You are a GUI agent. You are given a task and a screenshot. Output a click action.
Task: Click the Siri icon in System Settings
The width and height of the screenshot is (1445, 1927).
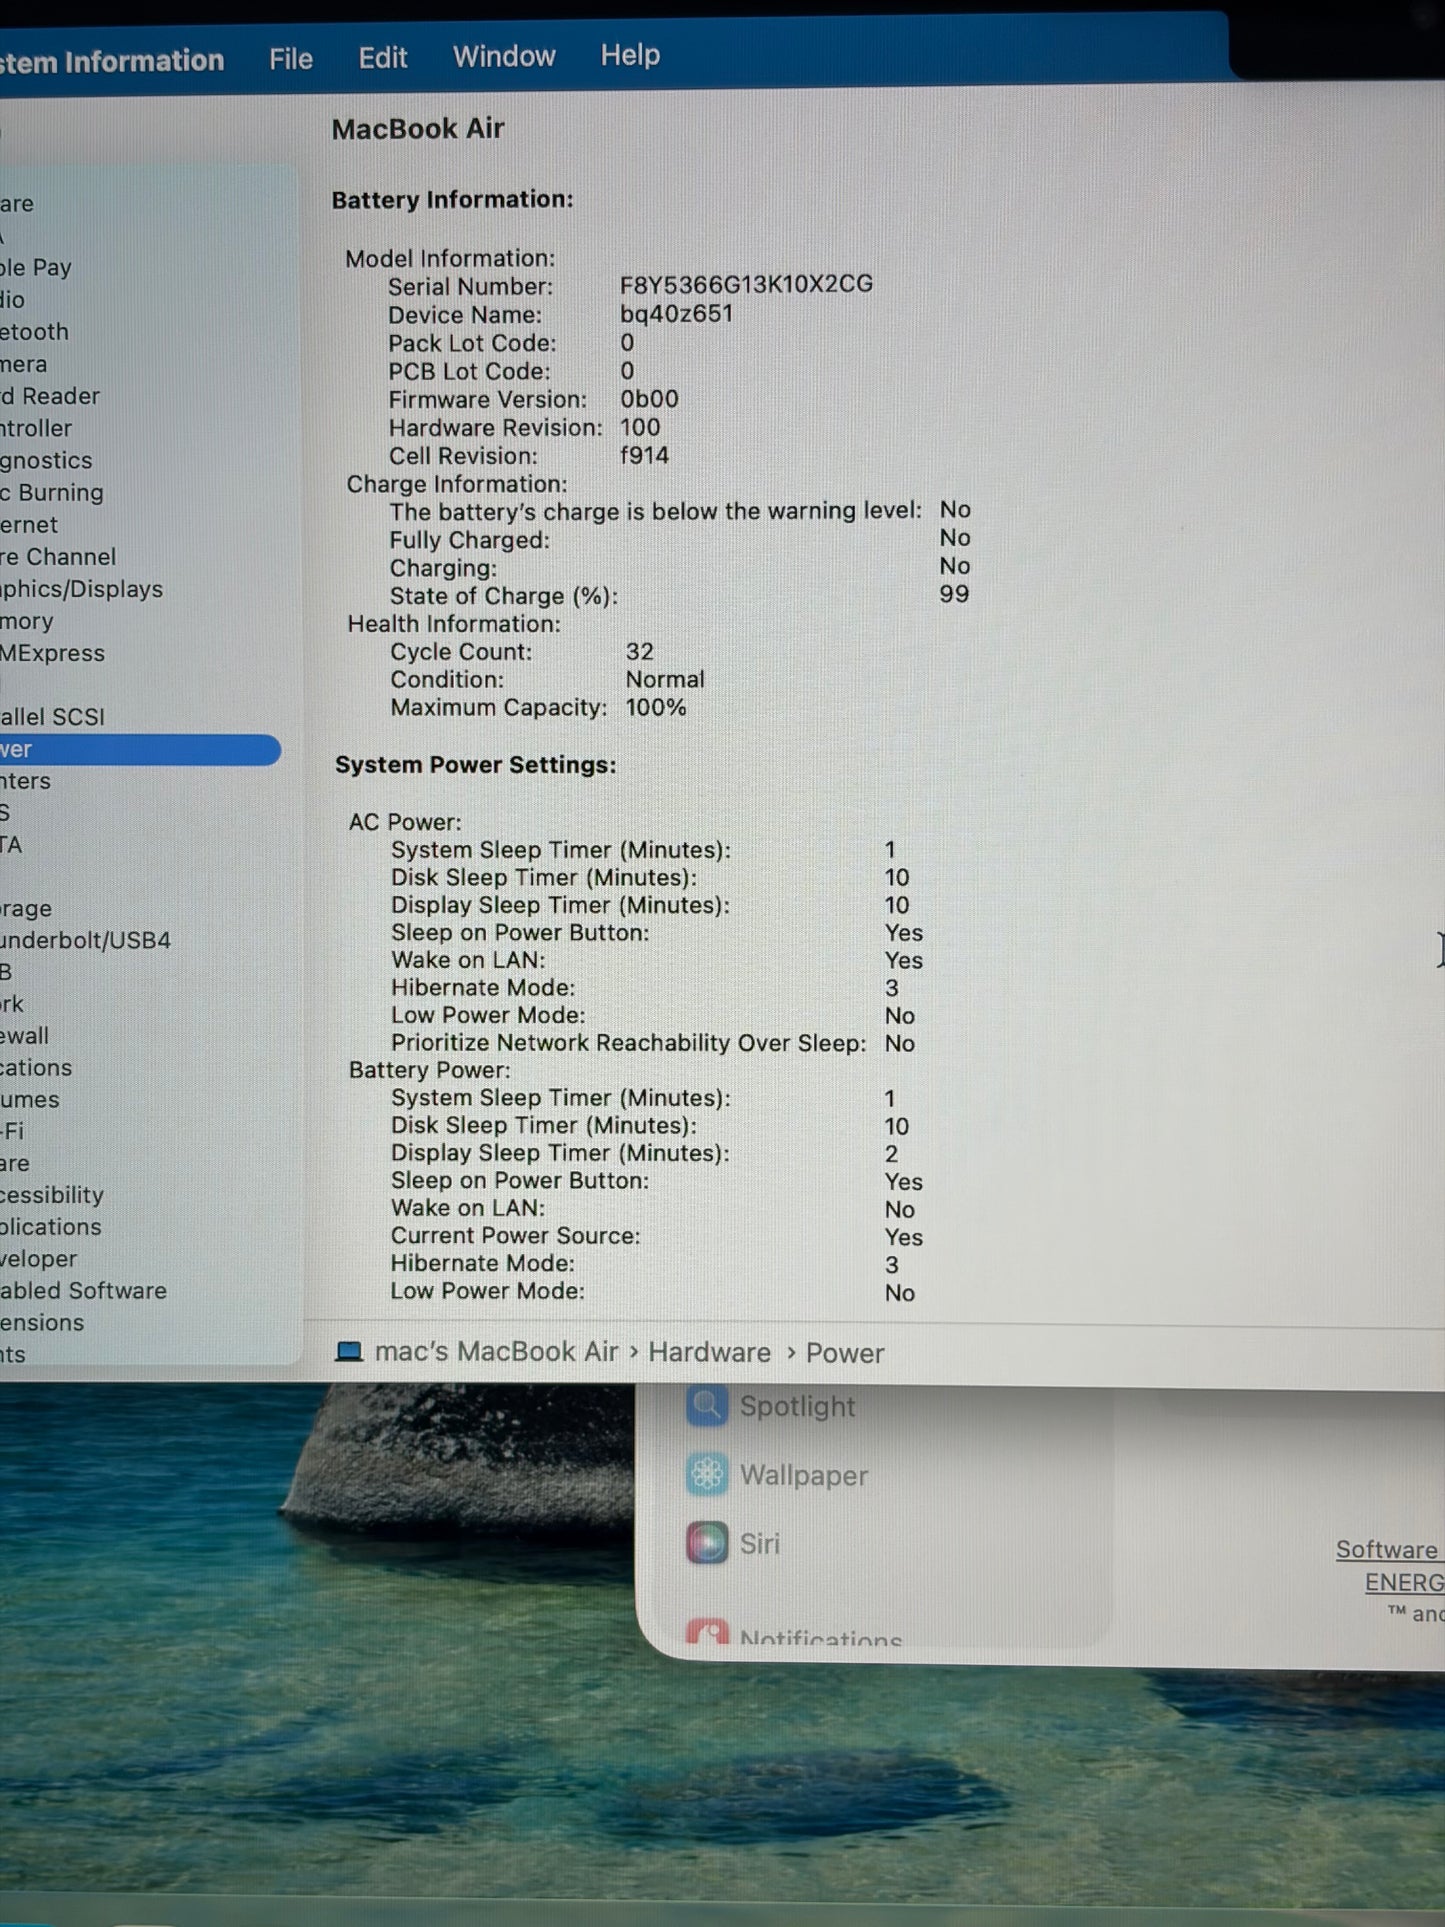point(707,1542)
